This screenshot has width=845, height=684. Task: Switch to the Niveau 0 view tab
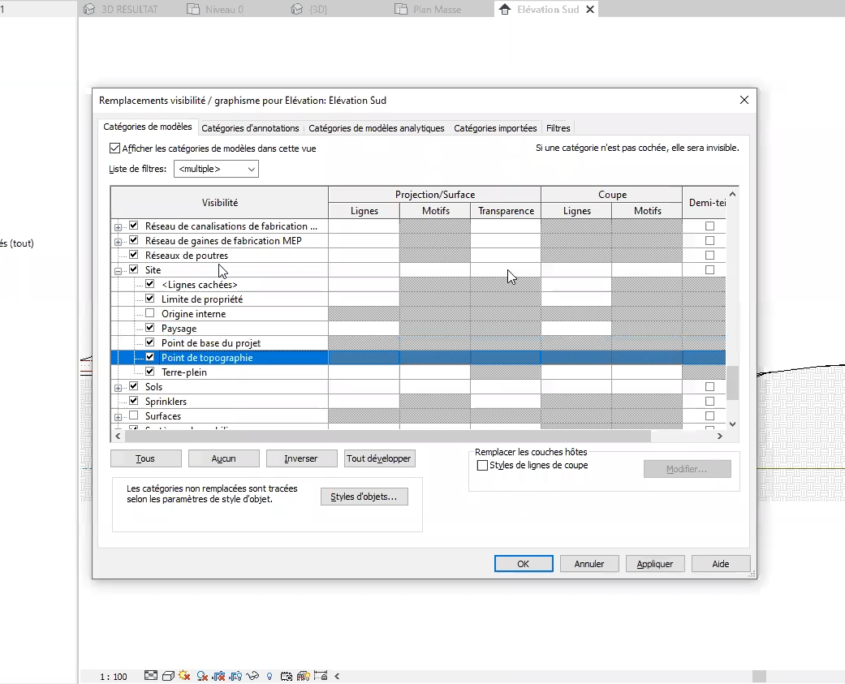click(216, 10)
